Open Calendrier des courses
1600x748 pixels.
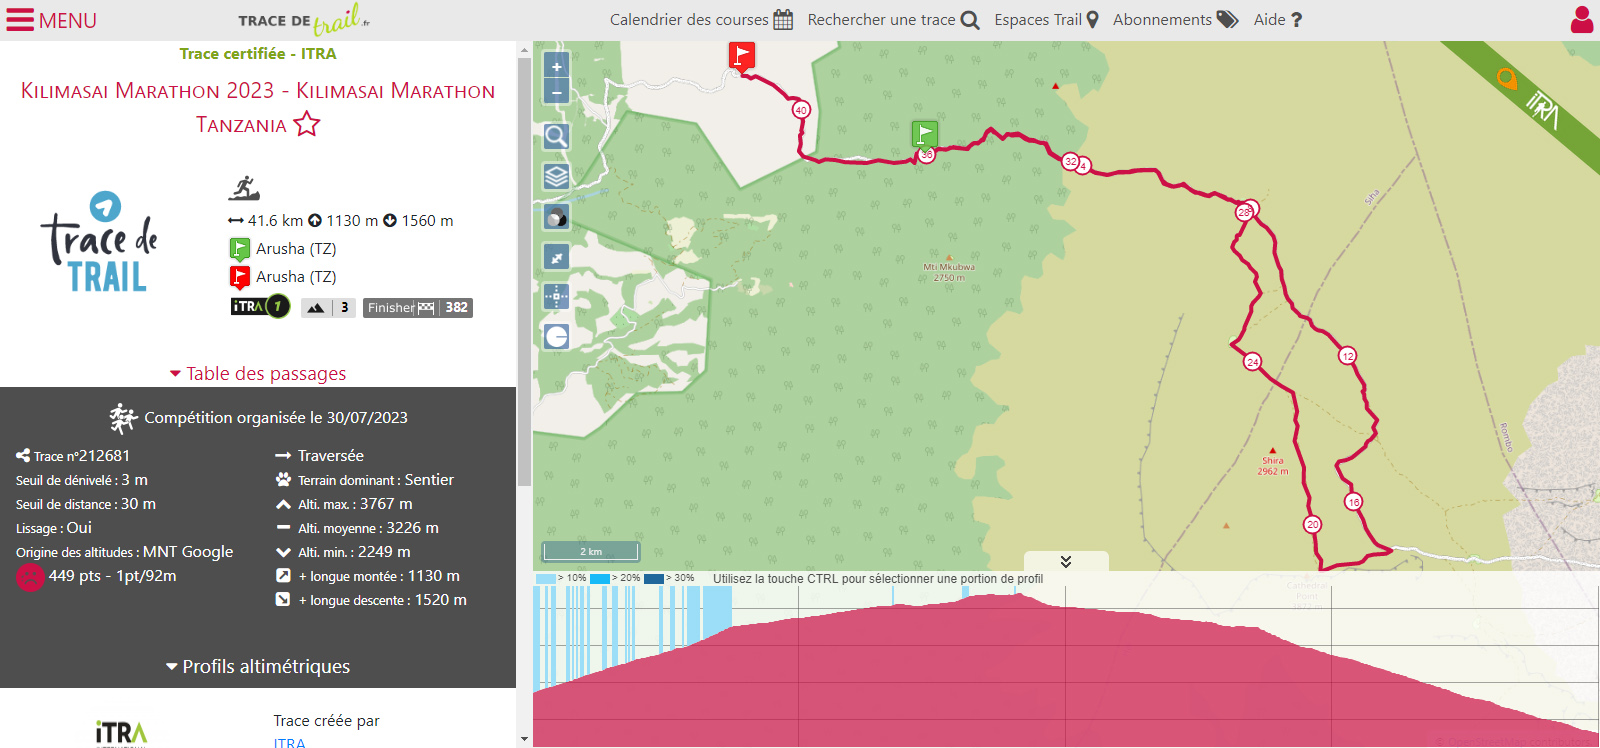click(701, 20)
